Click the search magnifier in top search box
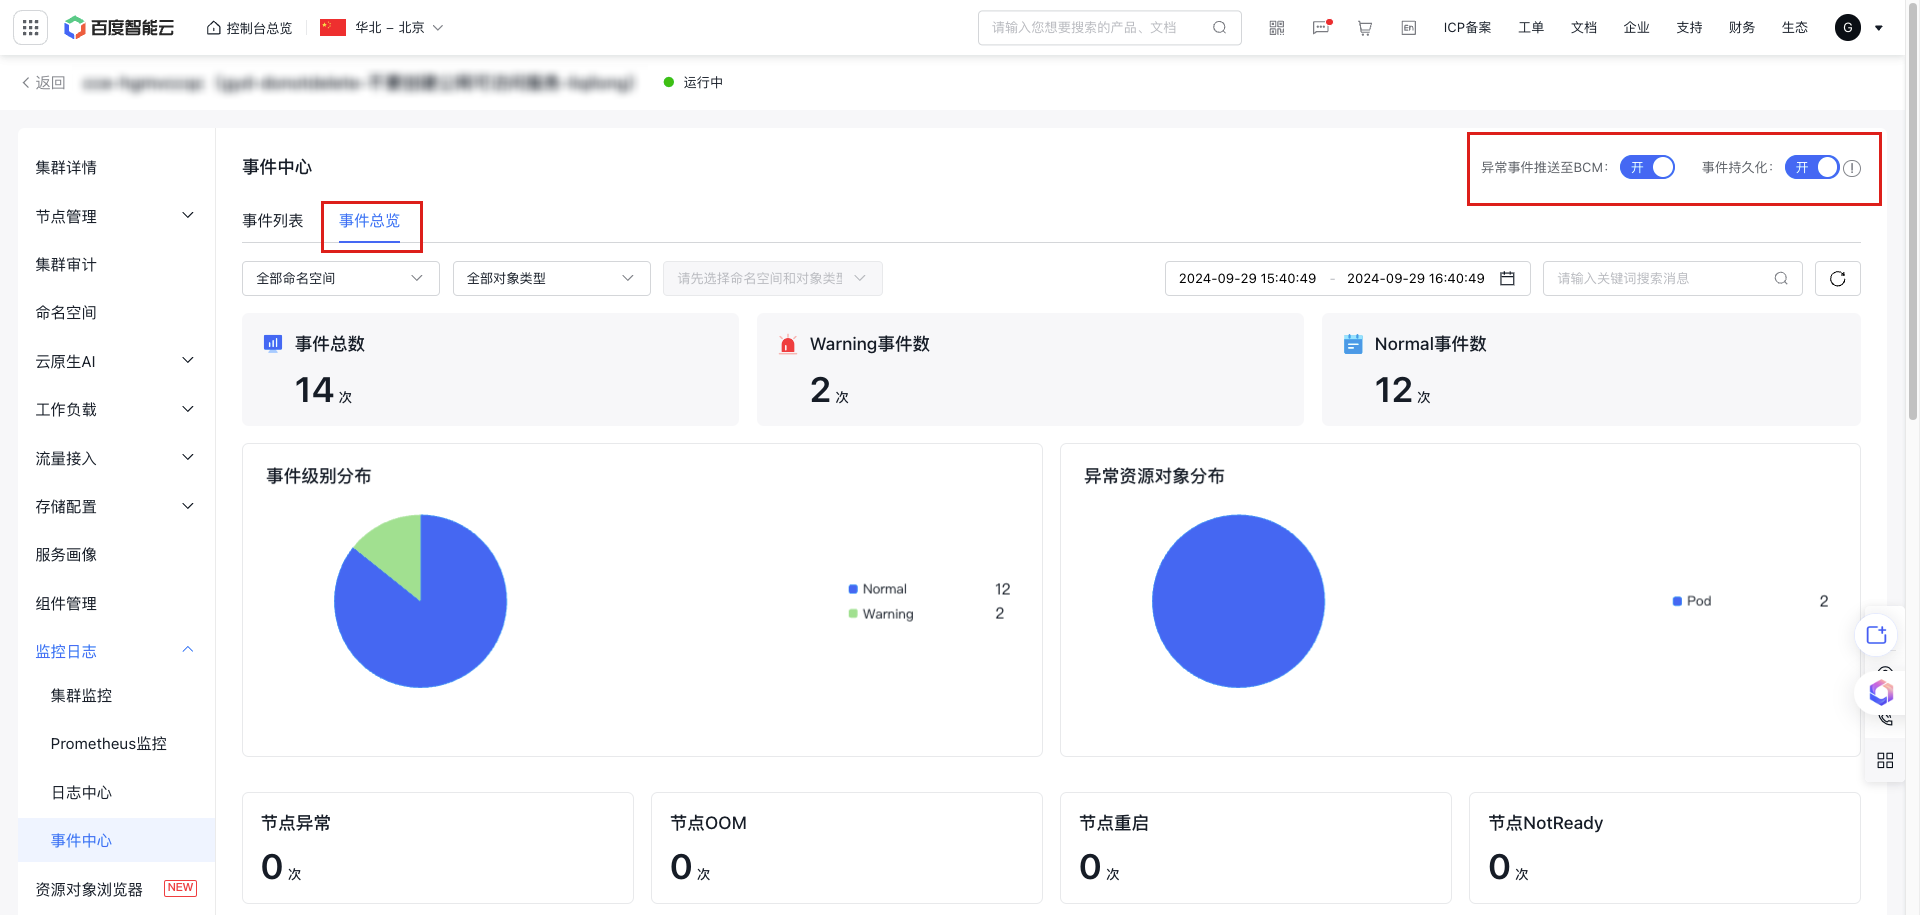The image size is (1920, 915). click(1219, 27)
